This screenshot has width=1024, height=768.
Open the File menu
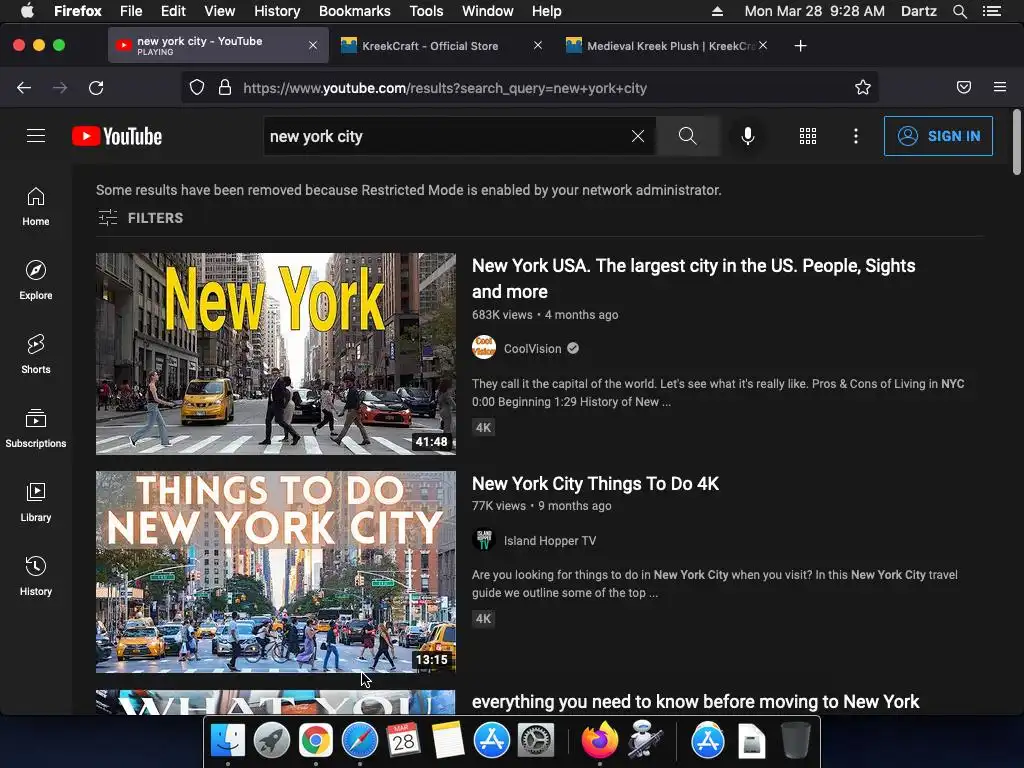[x=131, y=11]
